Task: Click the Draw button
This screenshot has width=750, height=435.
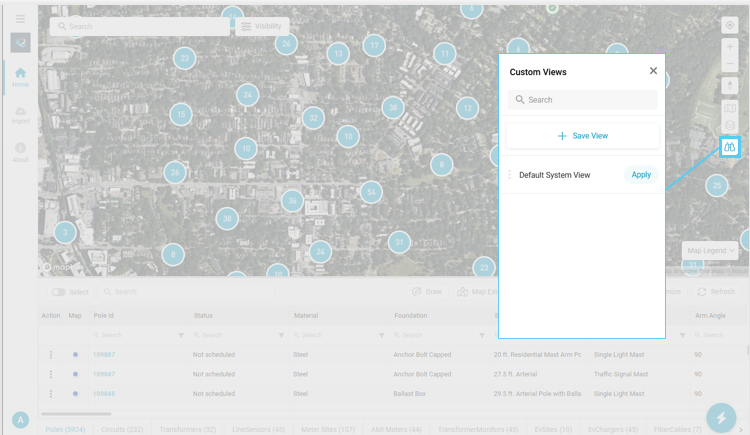Action: click(427, 291)
